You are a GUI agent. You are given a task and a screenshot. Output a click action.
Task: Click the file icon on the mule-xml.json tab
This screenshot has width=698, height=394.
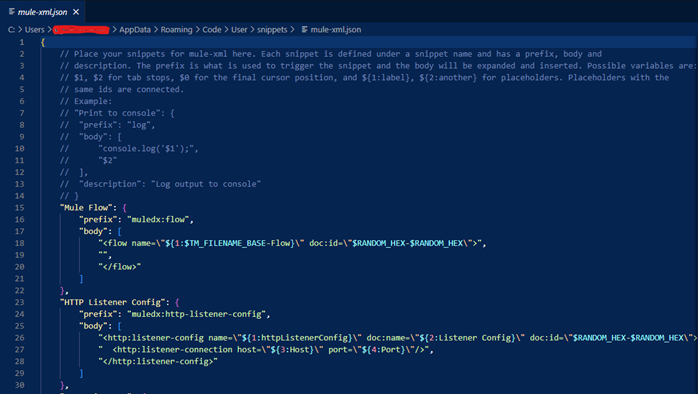12,12
